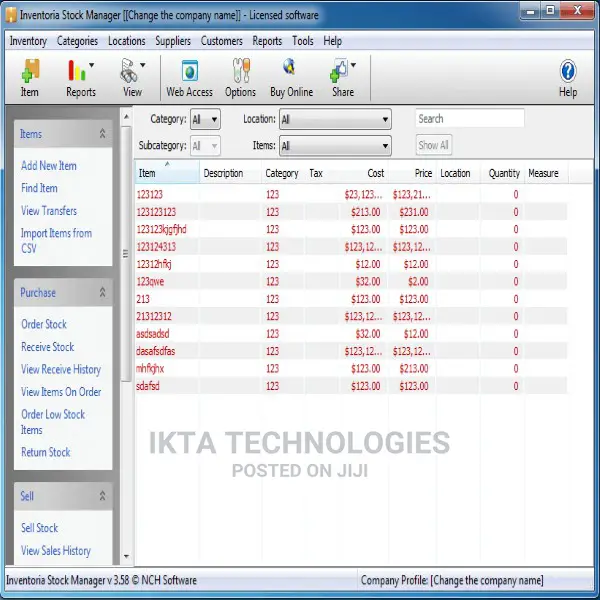Click sidebar scrollbar up arrow

[x=126, y=116]
